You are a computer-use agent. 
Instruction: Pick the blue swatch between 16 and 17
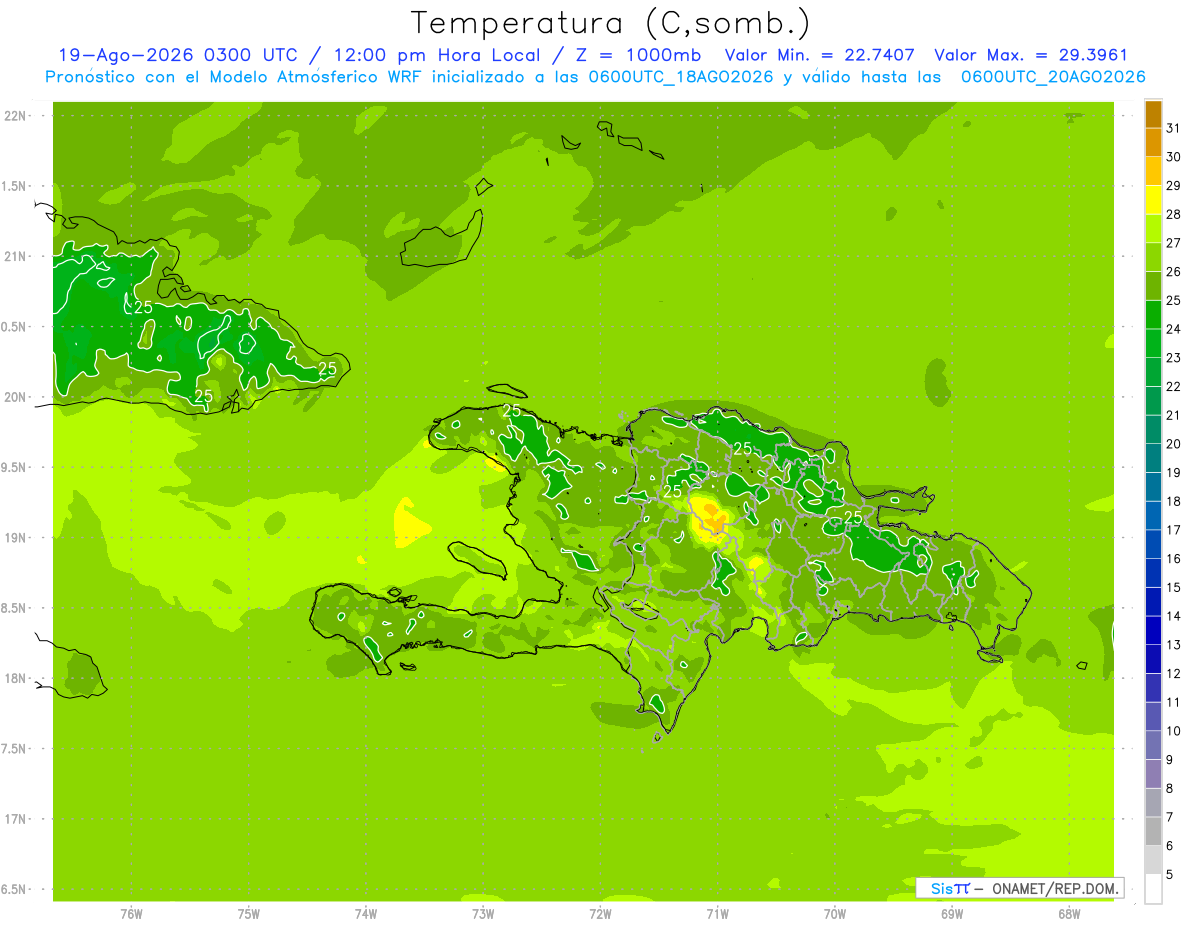(x=1153, y=545)
